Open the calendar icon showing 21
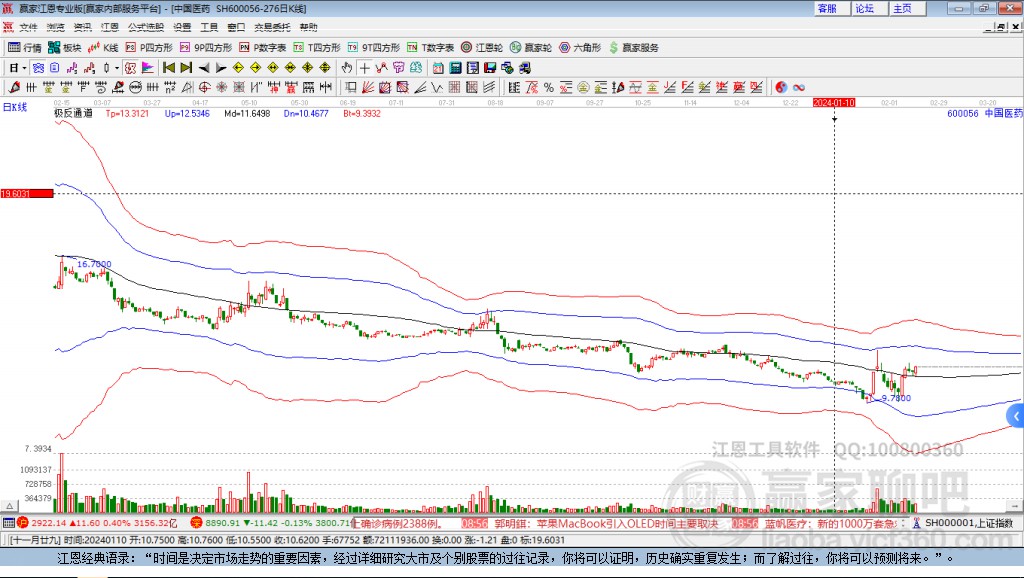1024x578 pixels. pyautogui.click(x=438, y=68)
